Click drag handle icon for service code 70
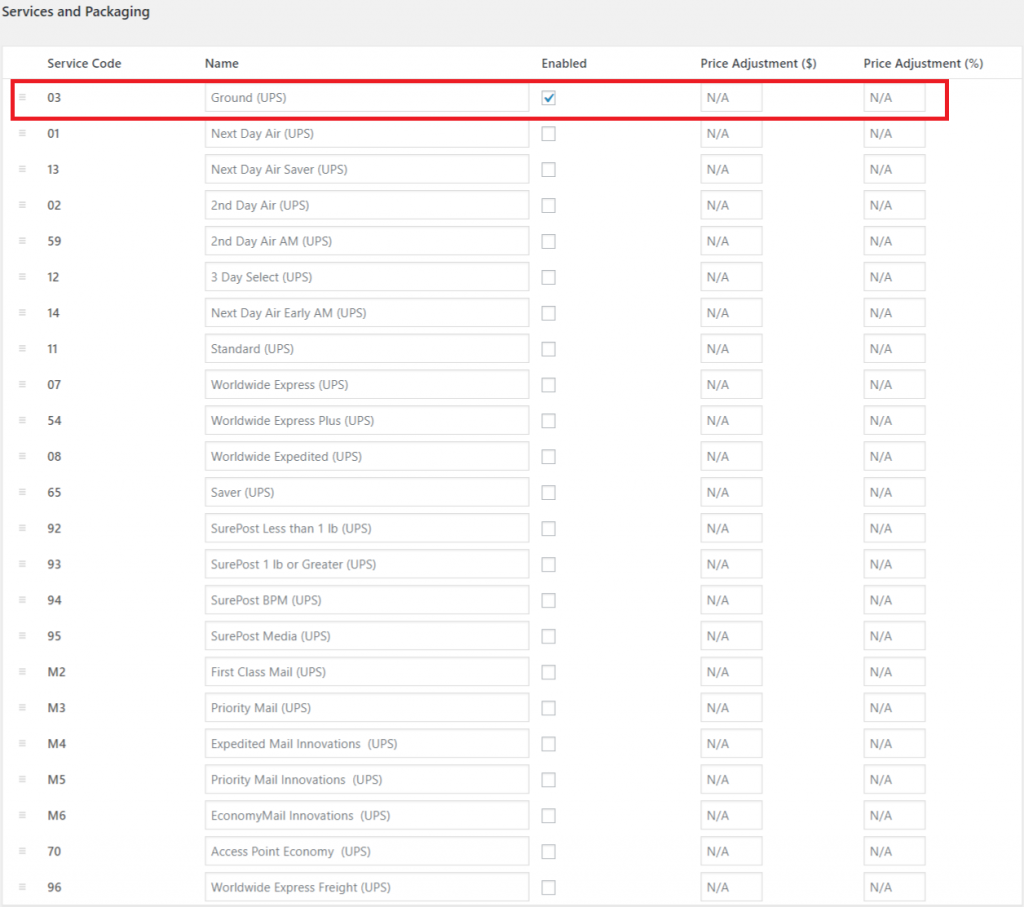This screenshot has width=1024, height=907. pyautogui.click(x=22, y=851)
